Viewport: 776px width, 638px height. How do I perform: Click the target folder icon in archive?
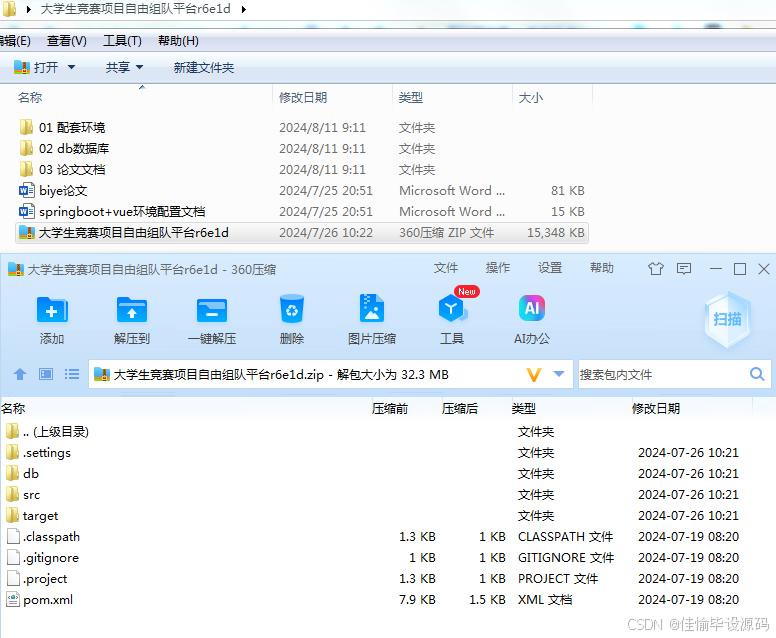pos(12,515)
